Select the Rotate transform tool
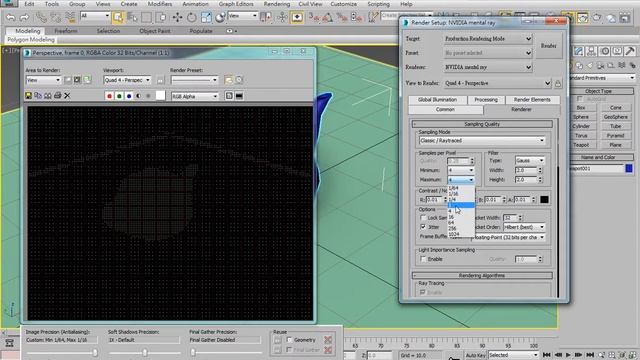640x360 pixels. coord(191,17)
